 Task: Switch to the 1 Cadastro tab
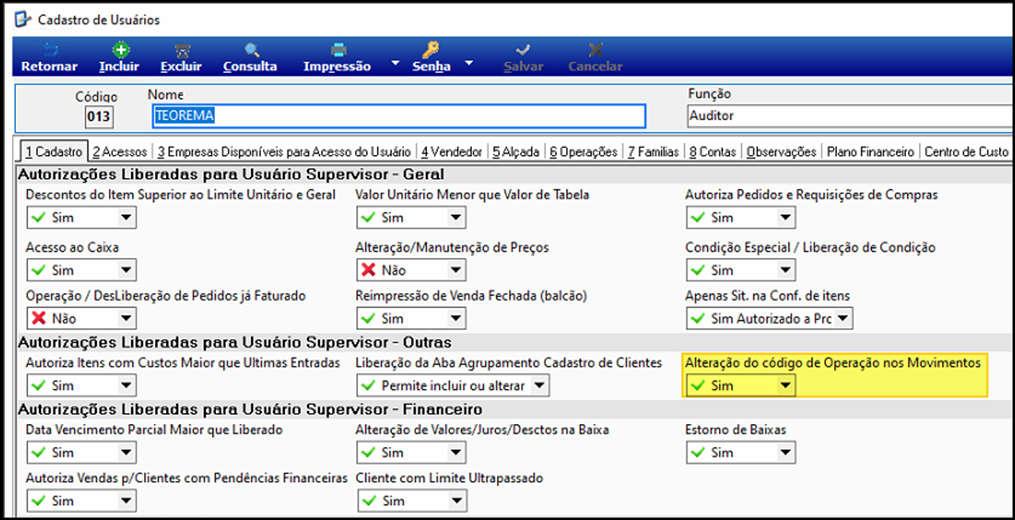(x=54, y=152)
